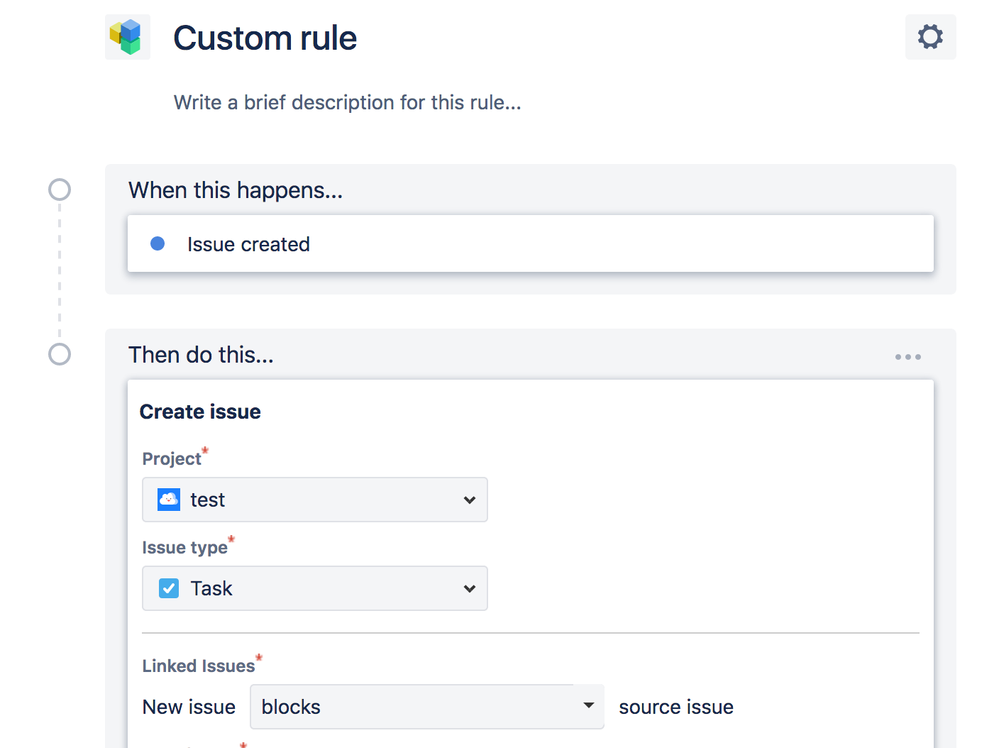This screenshot has height=748, width=999.
Task: Select the timeline circle beside Then do this
Action: click(60, 354)
